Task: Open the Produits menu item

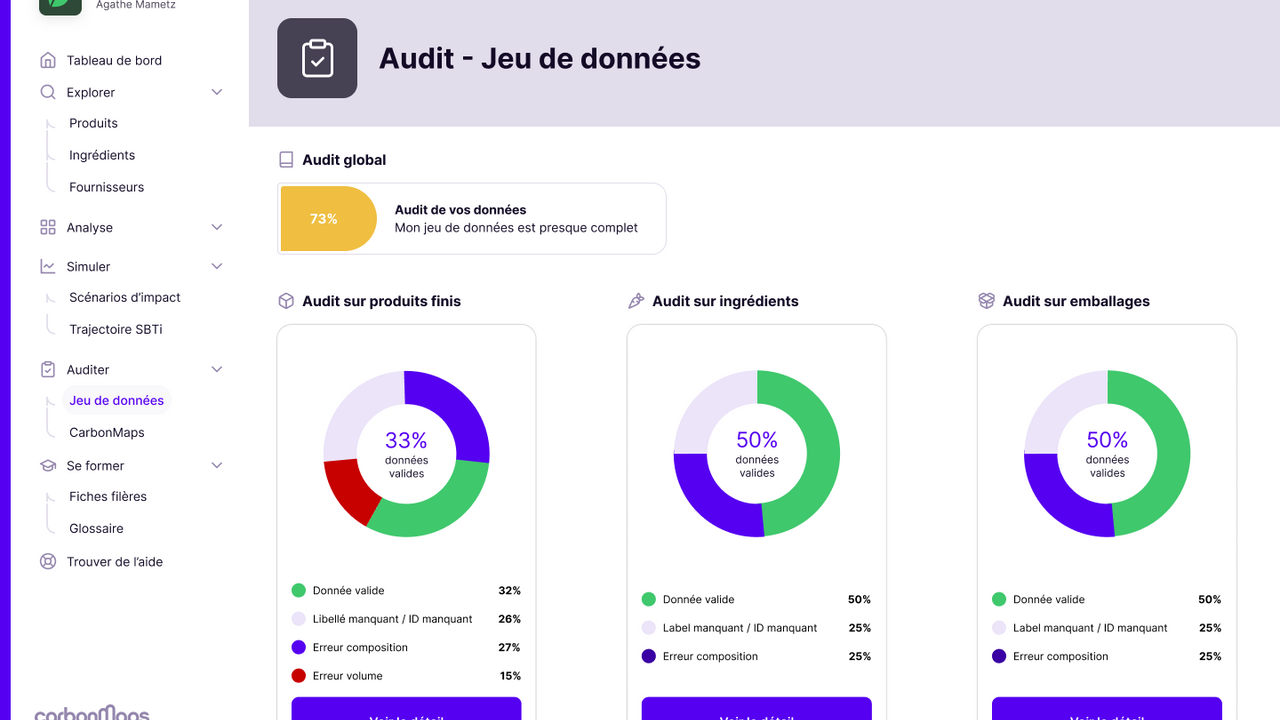Action: [x=93, y=123]
